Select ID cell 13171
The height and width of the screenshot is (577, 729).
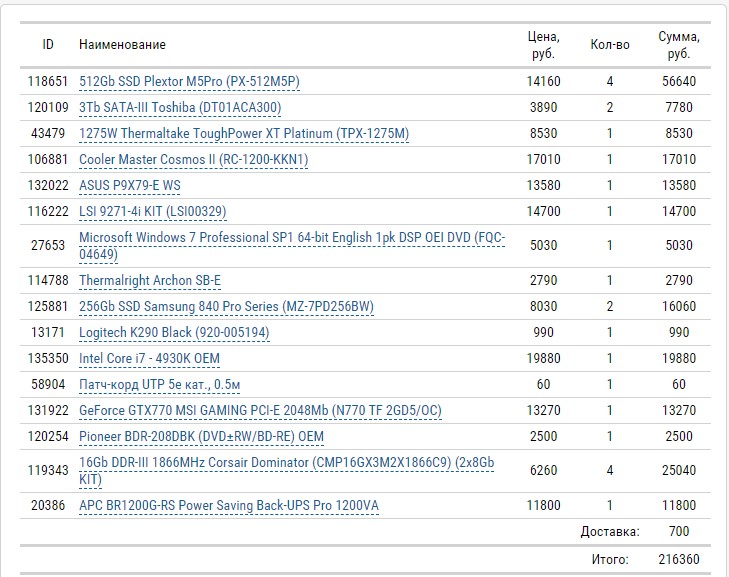(48, 332)
